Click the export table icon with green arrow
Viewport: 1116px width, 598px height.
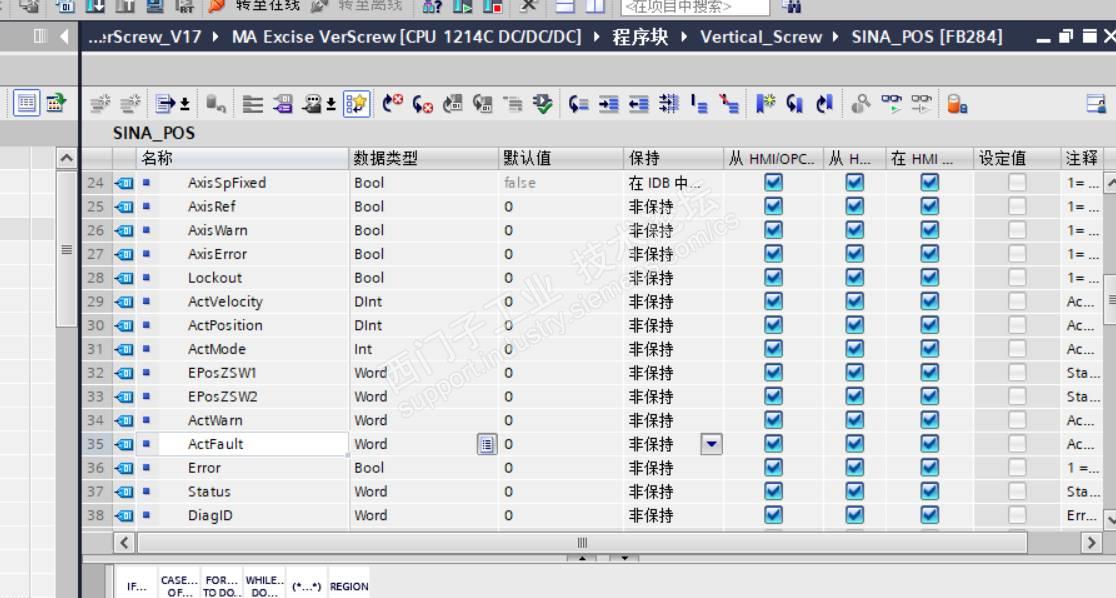pos(56,104)
